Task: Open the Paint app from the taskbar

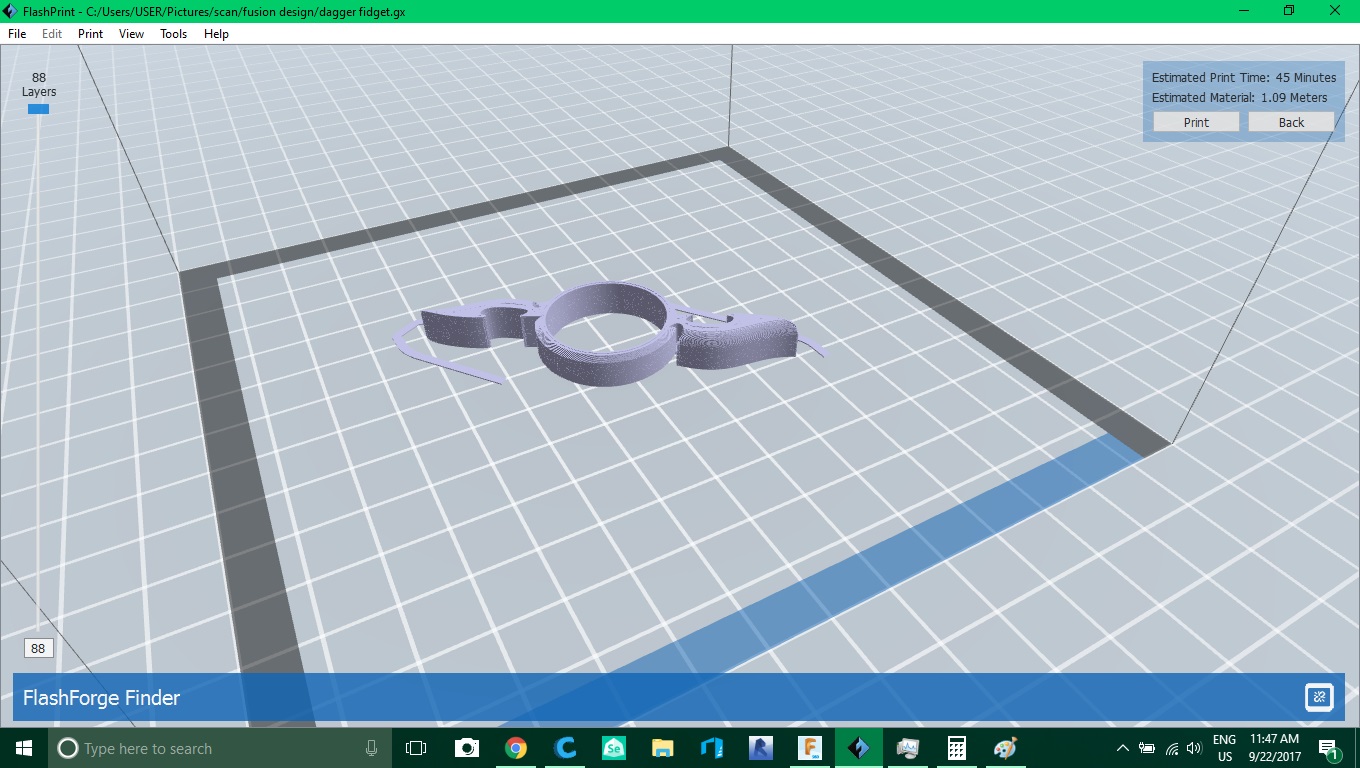Action: coord(1006,748)
